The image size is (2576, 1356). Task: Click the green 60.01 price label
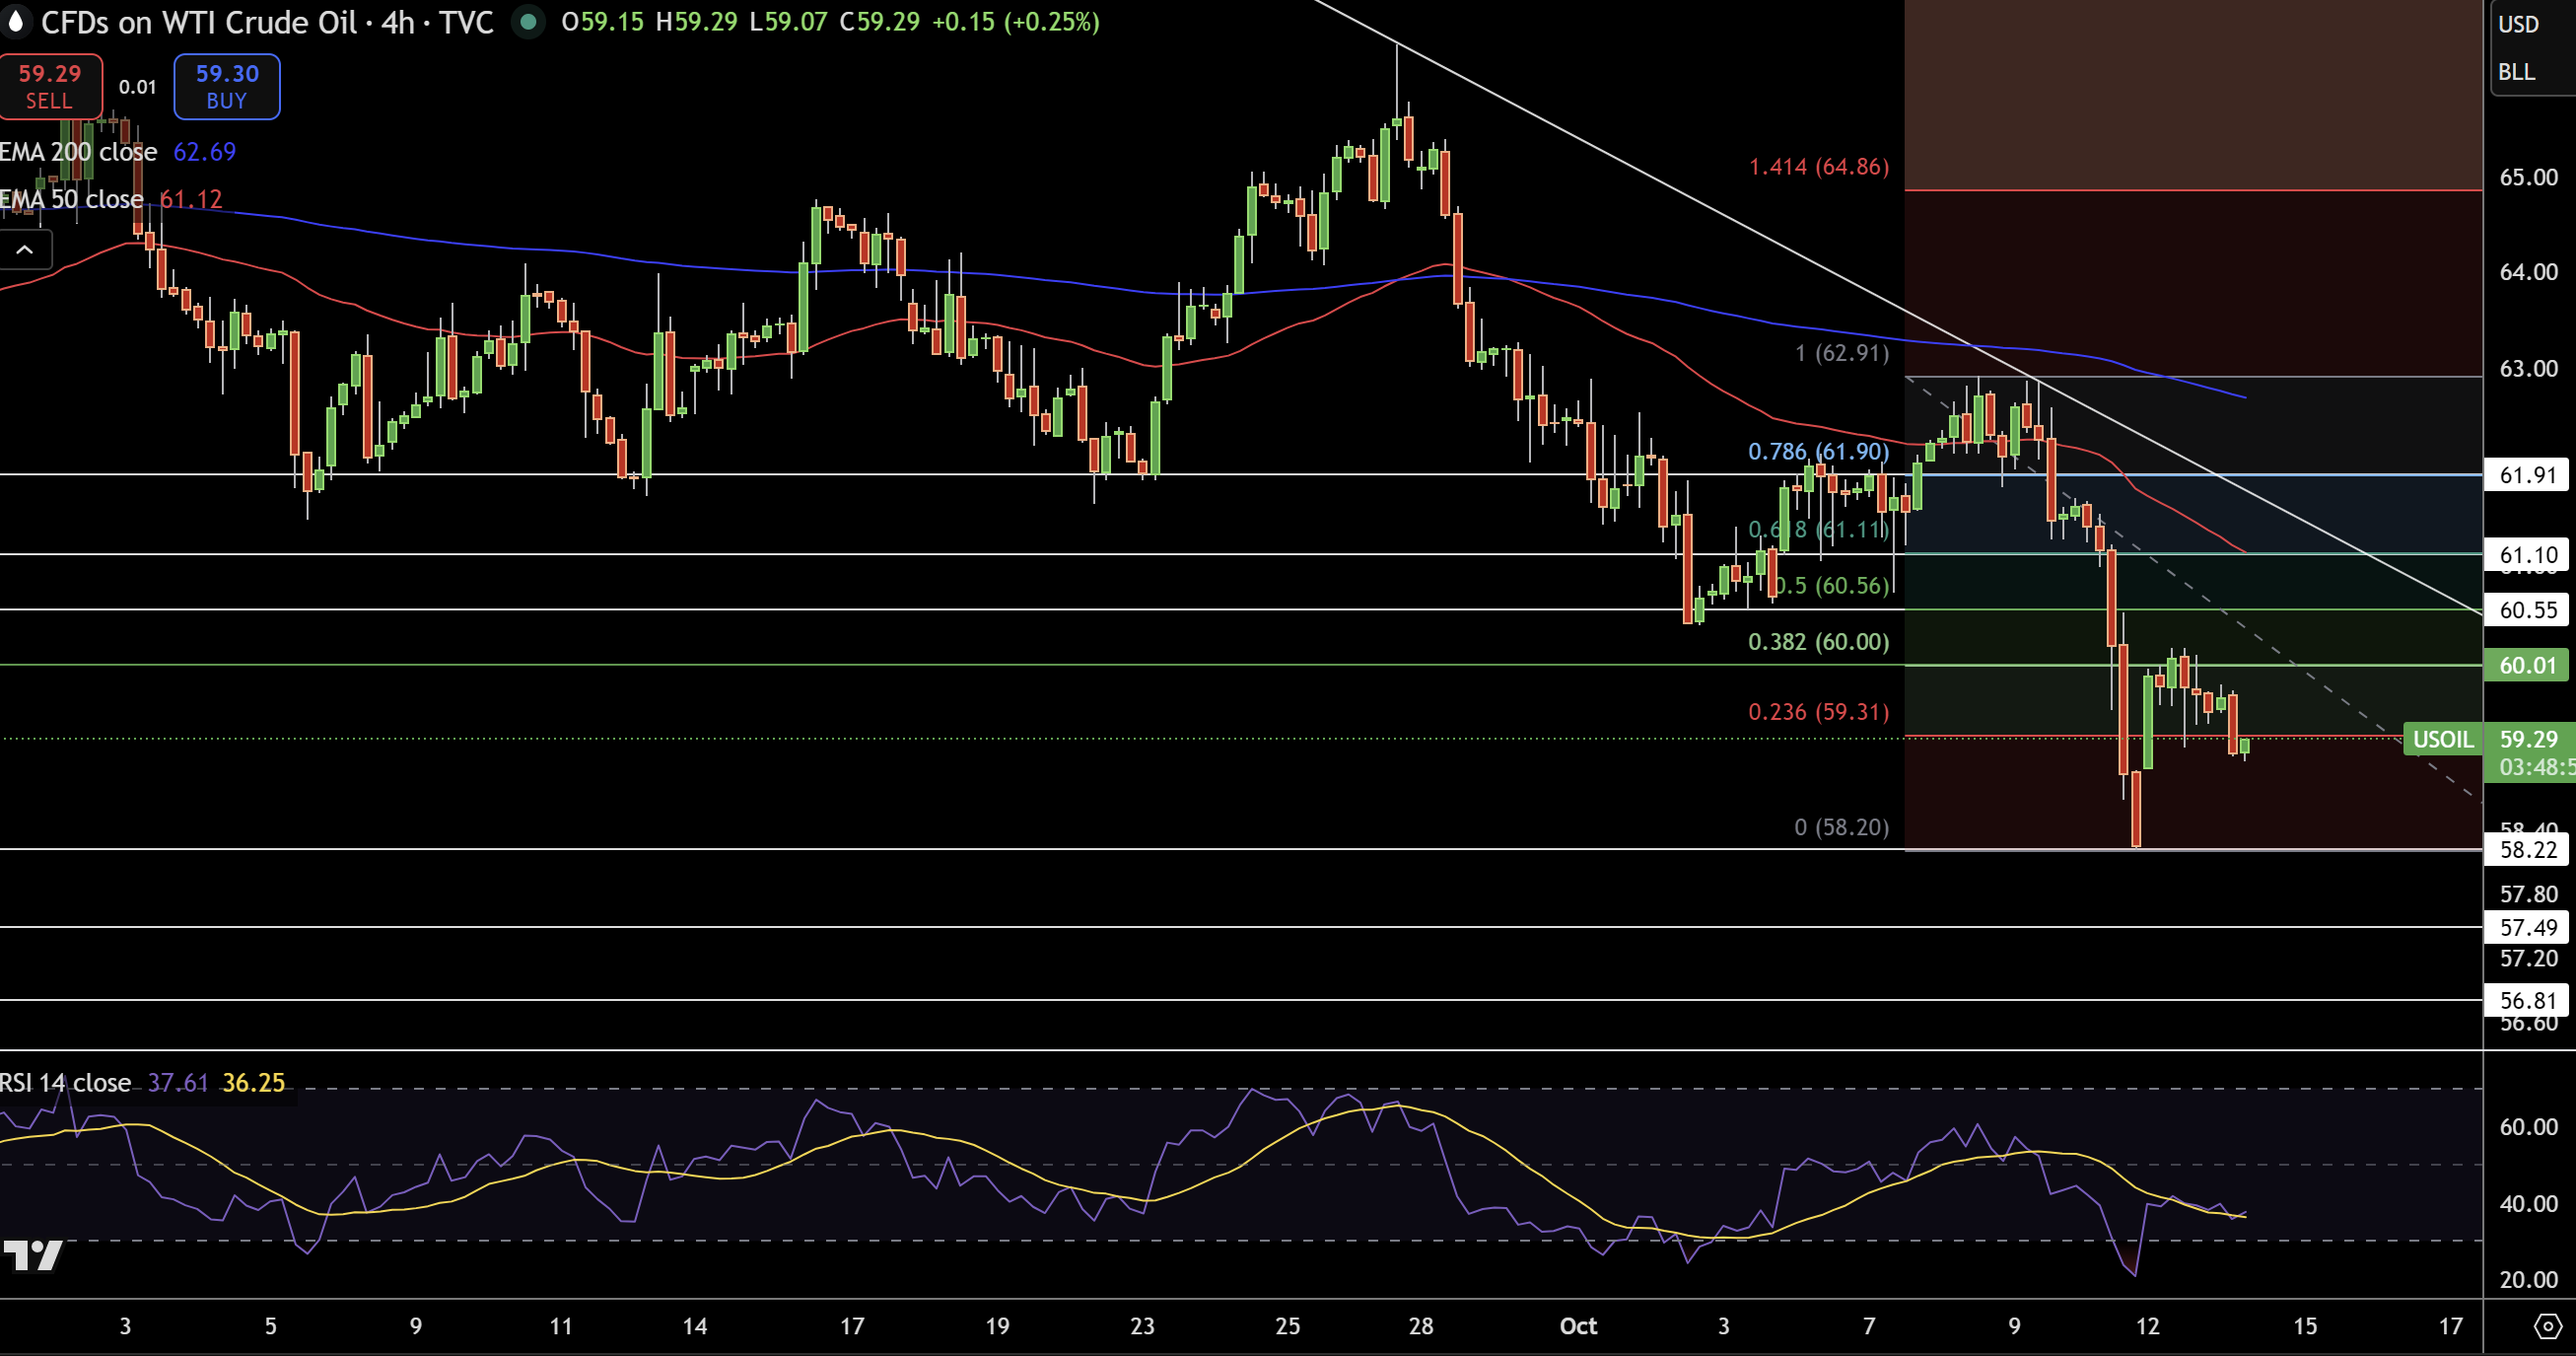tap(2527, 665)
